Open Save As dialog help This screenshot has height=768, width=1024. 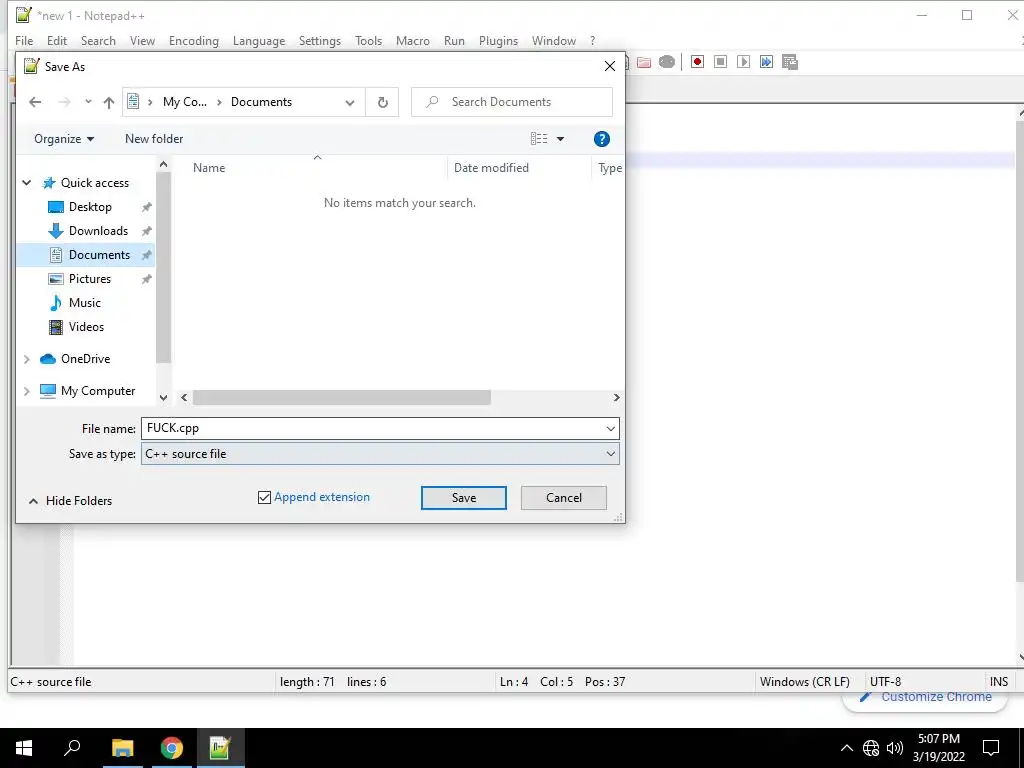coord(601,138)
